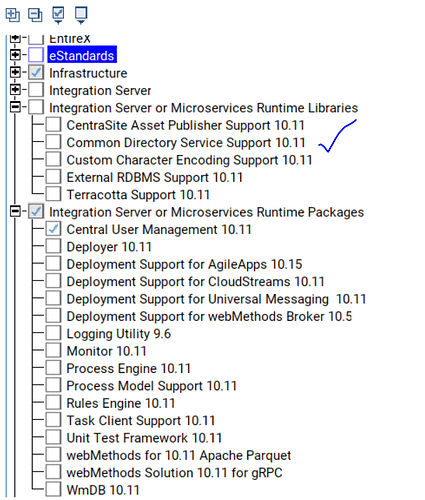Screen dimensions: 425x500
Task: Select 'External RDBMS Support 10.11' text
Action: pyautogui.click(x=155, y=177)
